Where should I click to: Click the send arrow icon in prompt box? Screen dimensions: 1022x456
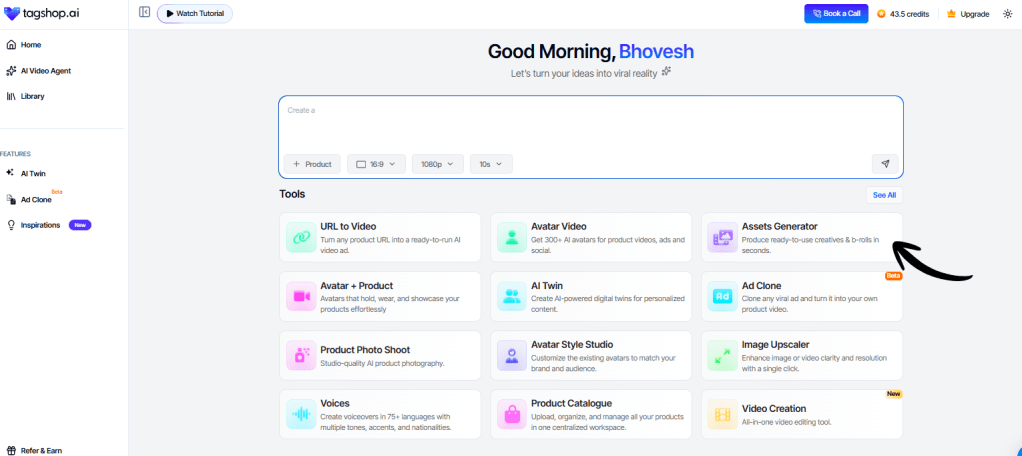[885, 164]
